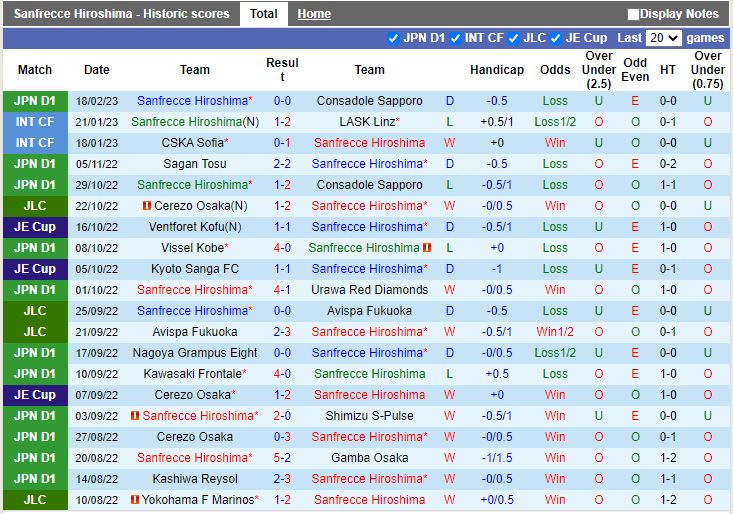
Task: Click the 0-2 half-time score in Sagan Tosu row
Action: click(x=668, y=164)
